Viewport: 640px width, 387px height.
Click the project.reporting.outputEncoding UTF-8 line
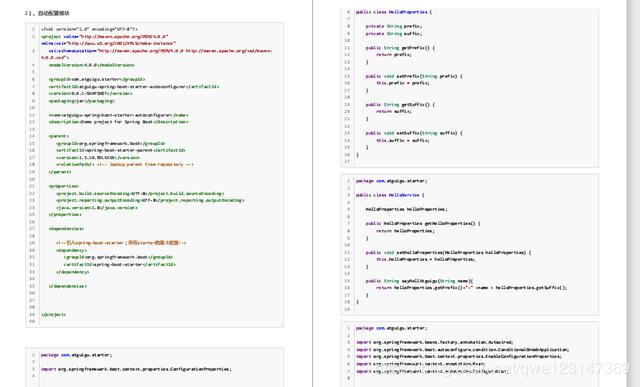pyautogui.click(x=150, y=200)
